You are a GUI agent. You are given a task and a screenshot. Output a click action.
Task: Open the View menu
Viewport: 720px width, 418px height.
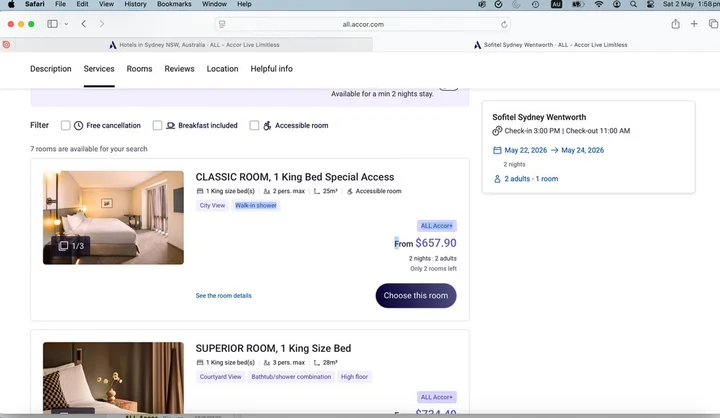pos(106,4)
